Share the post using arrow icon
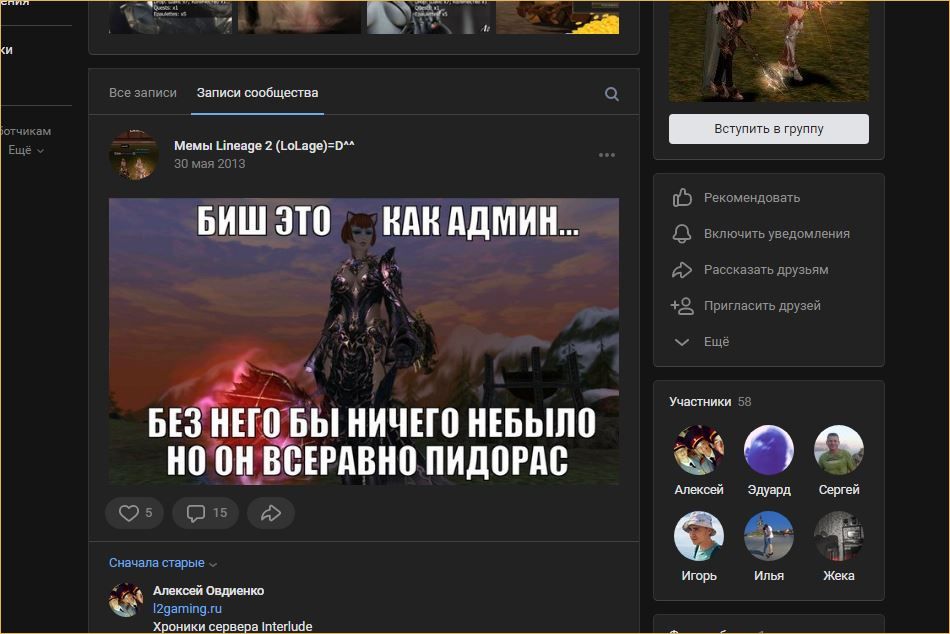 (x=271, y=513)
